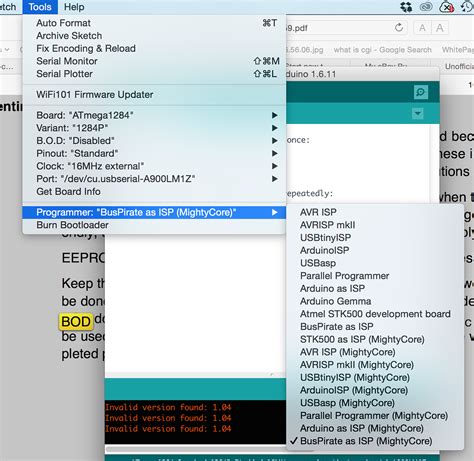This screenshot has width=474, height=461.
Task: Click the browser reload icon
Action: tap(399, 28)
